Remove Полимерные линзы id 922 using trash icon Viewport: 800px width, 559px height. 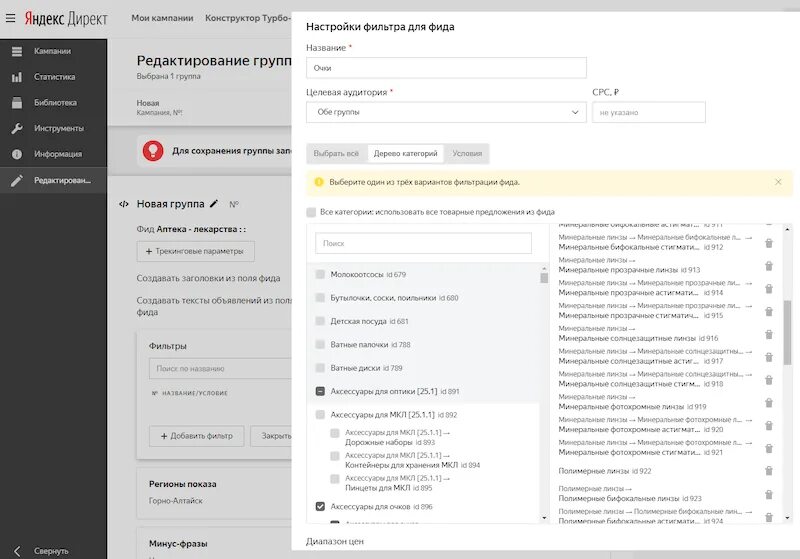[768, 471]
